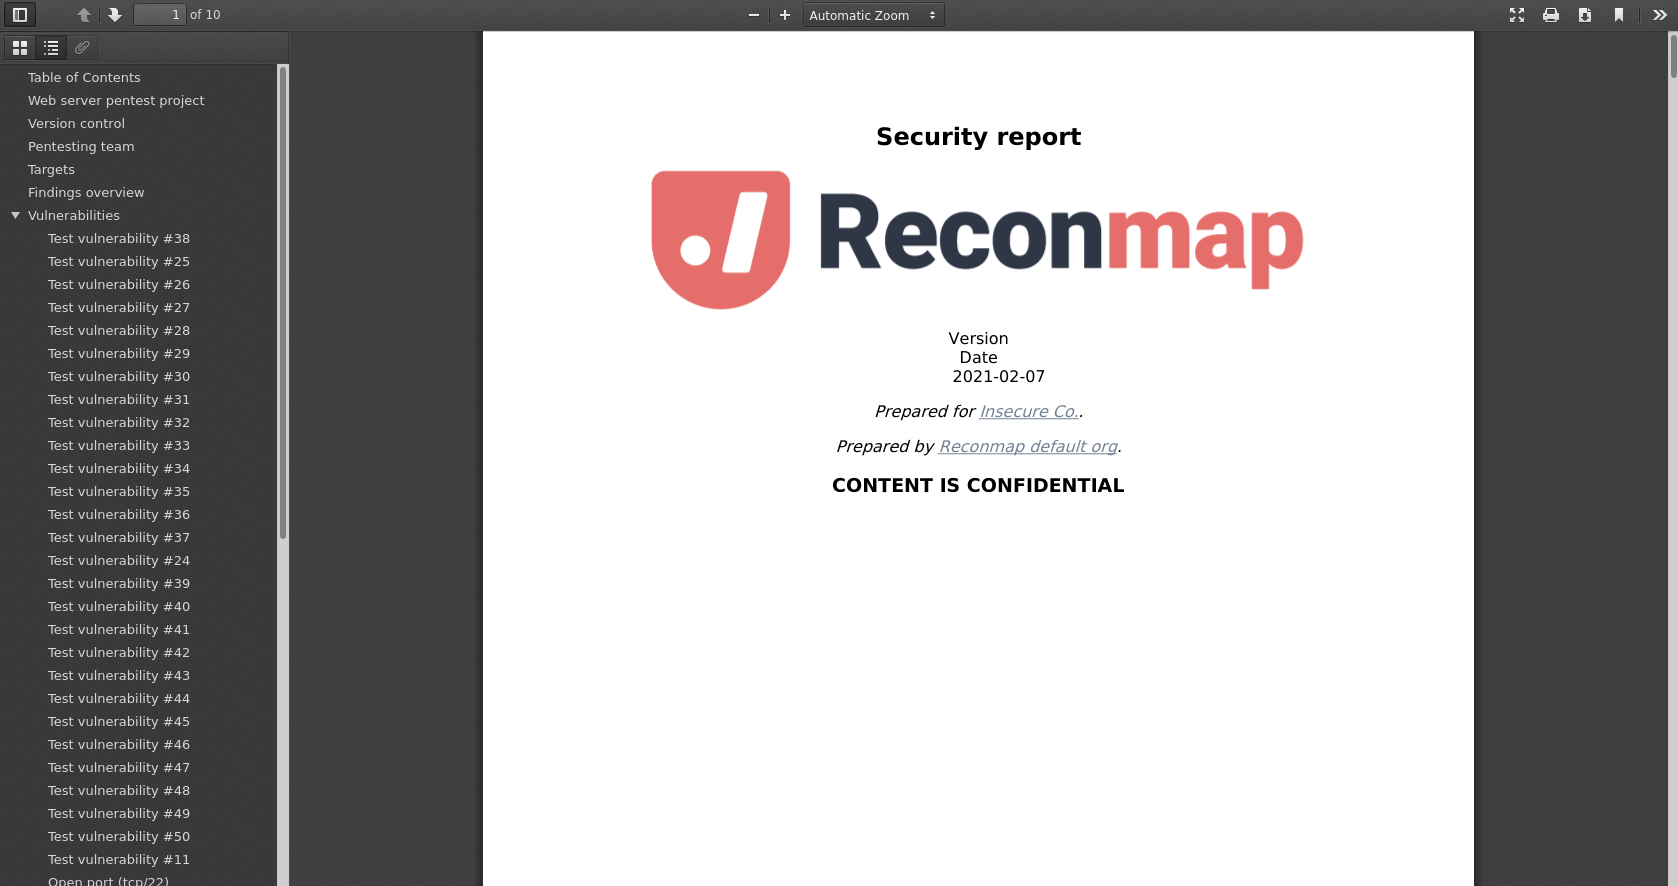
Task: Open Test vulnerability #46 entry
Action: pos(119,744)
